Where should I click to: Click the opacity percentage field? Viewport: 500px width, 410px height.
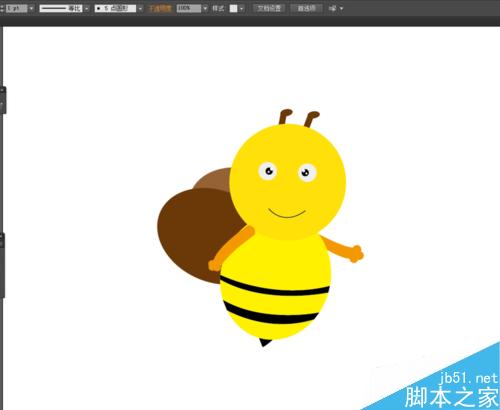(x=189, y=8)
